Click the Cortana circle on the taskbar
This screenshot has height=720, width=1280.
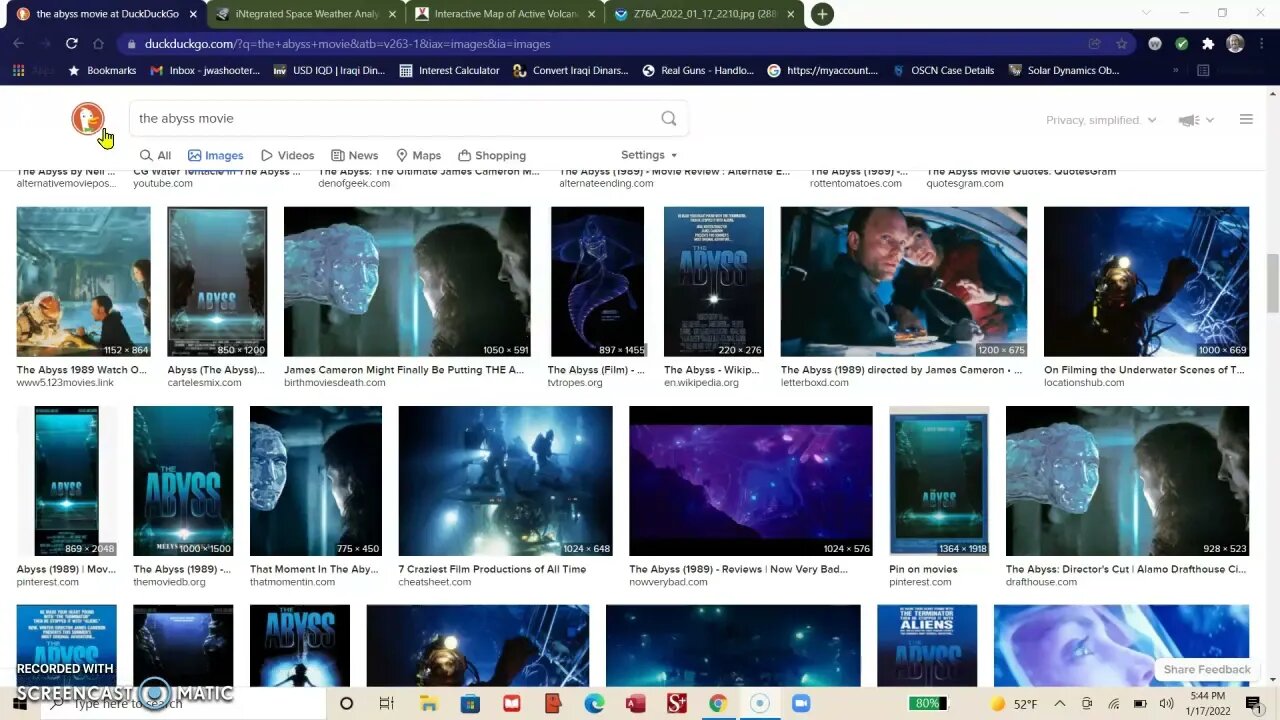click(346, 704)
